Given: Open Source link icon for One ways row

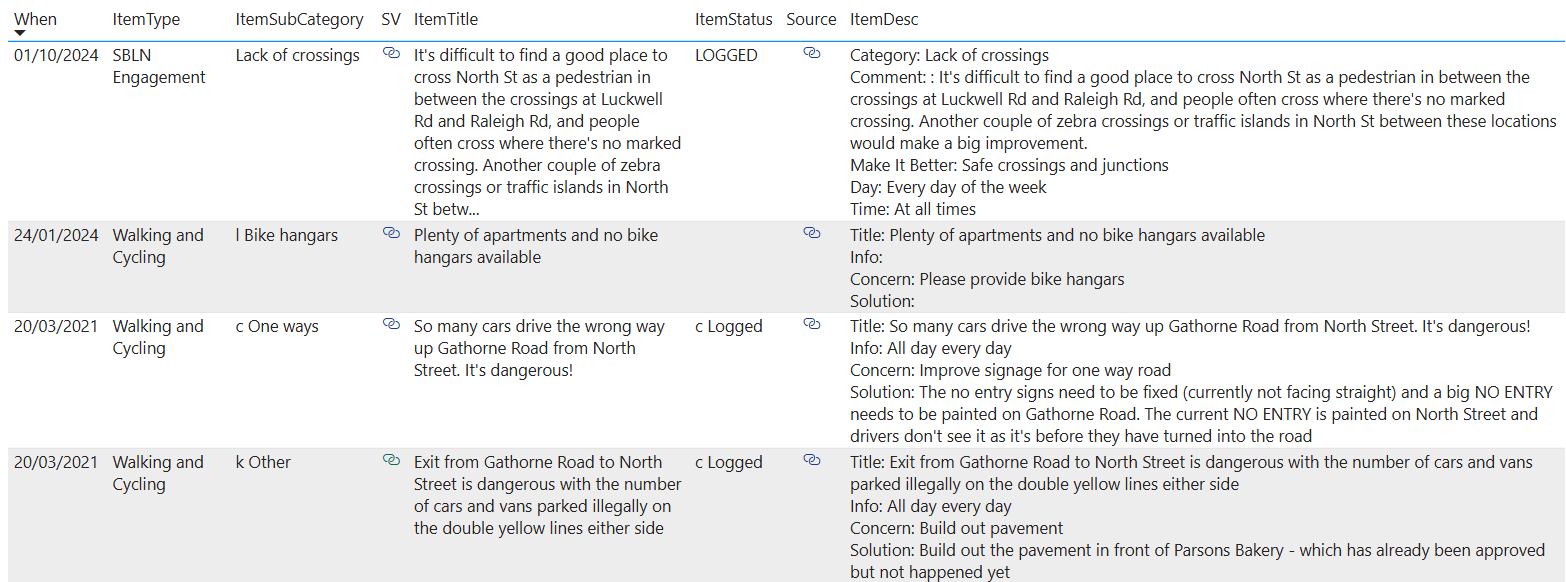Looking at the screenshot, I should 811,324.
